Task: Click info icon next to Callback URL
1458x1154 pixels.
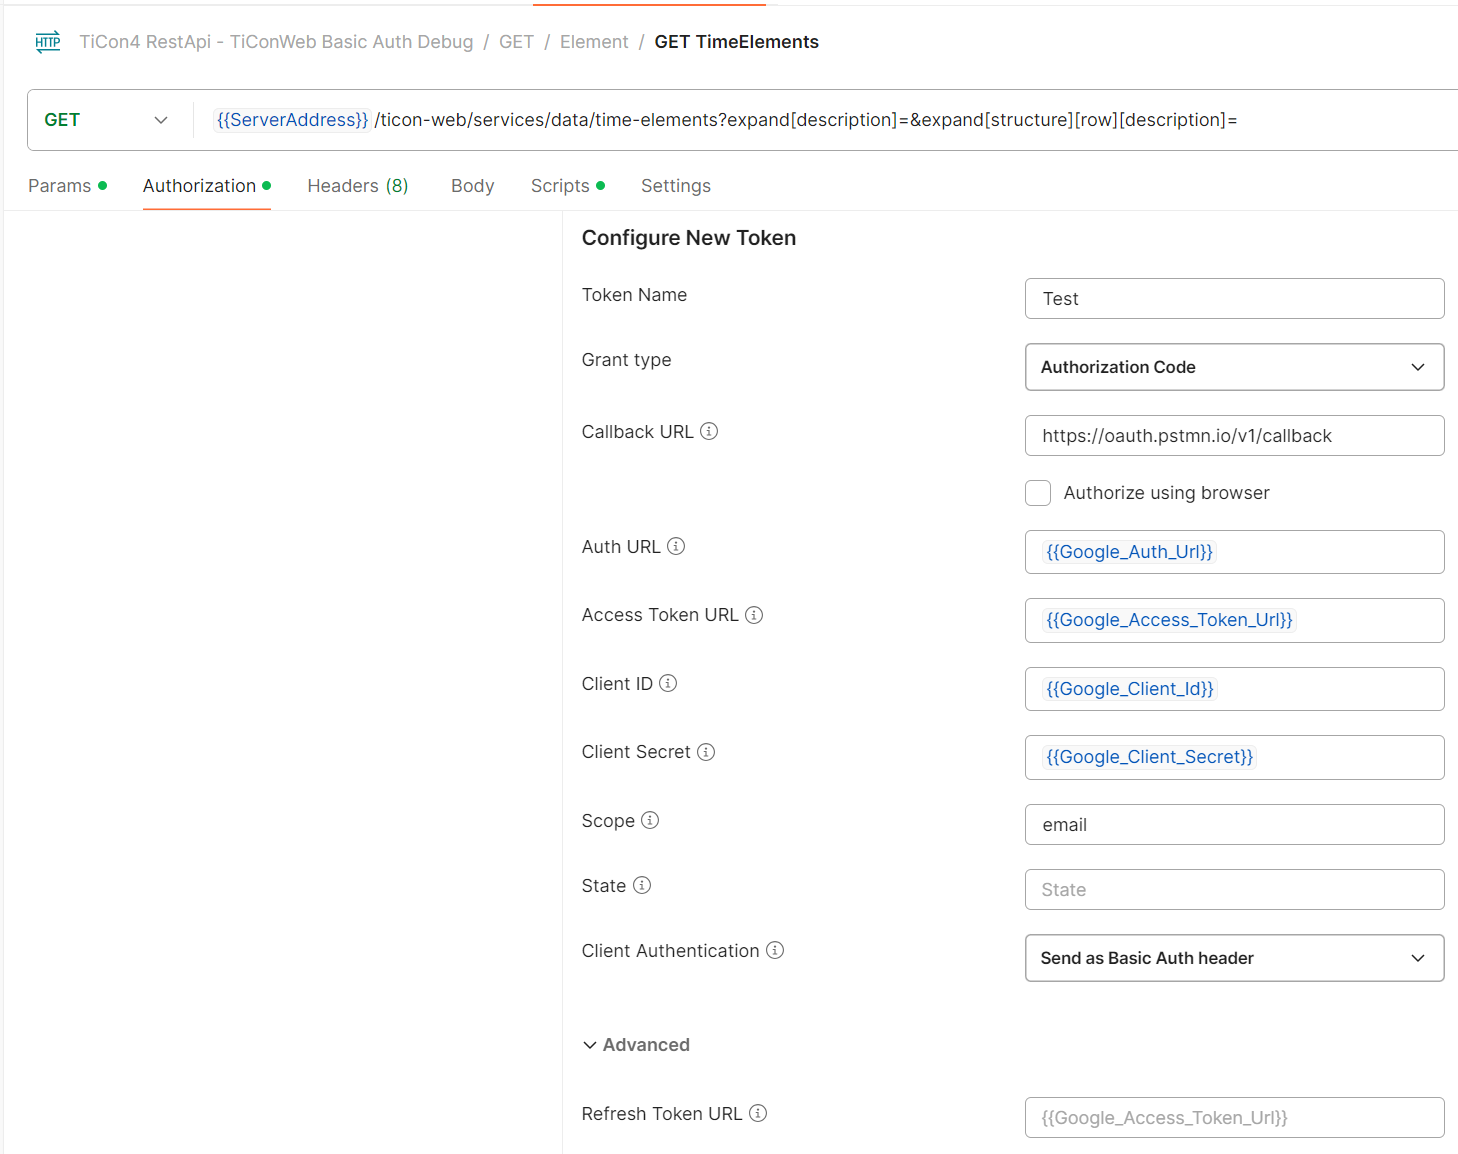Action: 709,431
